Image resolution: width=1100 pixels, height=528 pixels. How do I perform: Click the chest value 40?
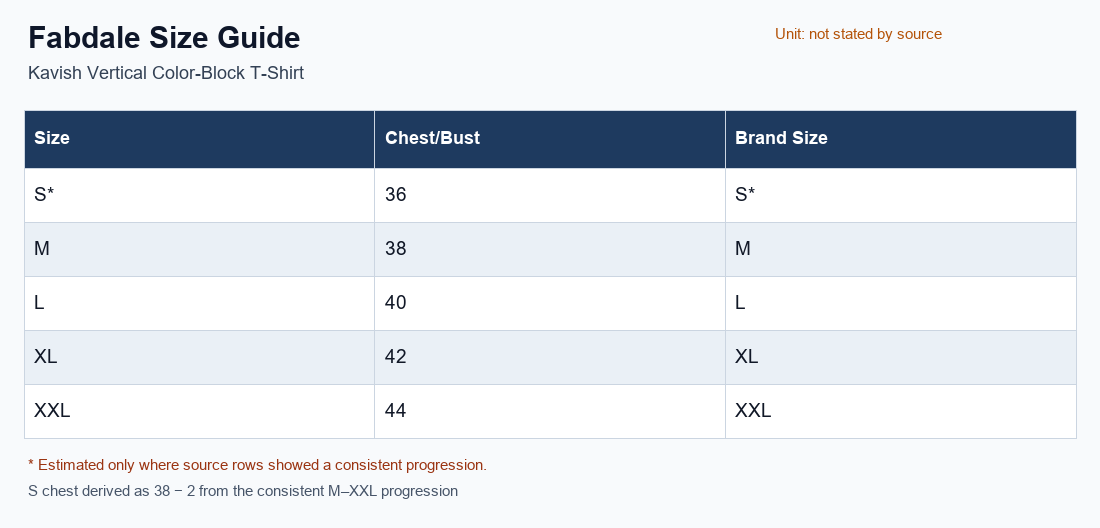550,303
